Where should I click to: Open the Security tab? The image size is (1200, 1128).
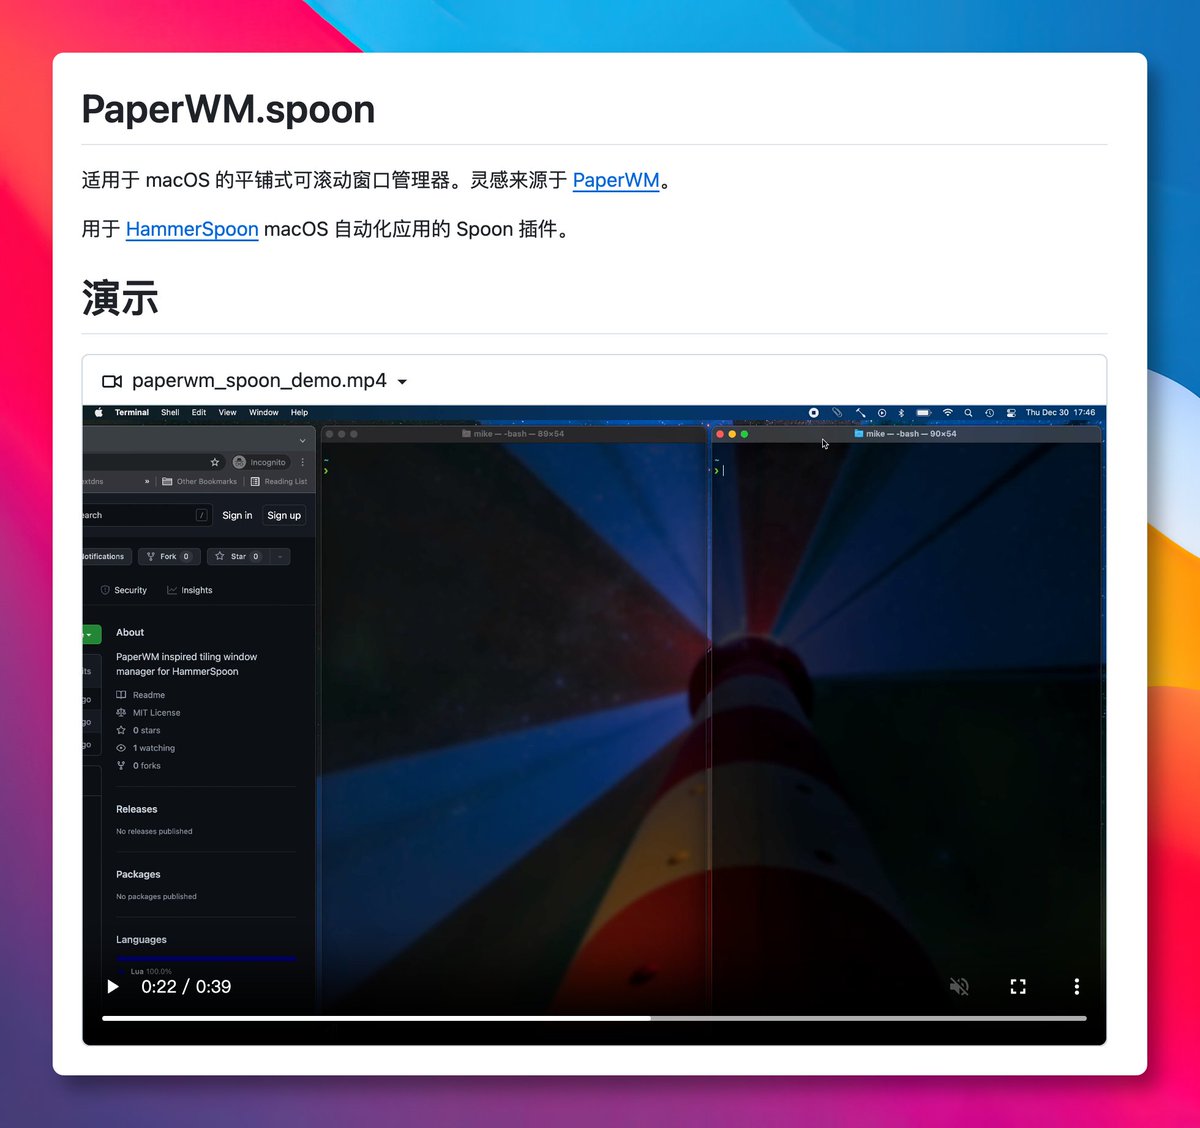(124, 590)
